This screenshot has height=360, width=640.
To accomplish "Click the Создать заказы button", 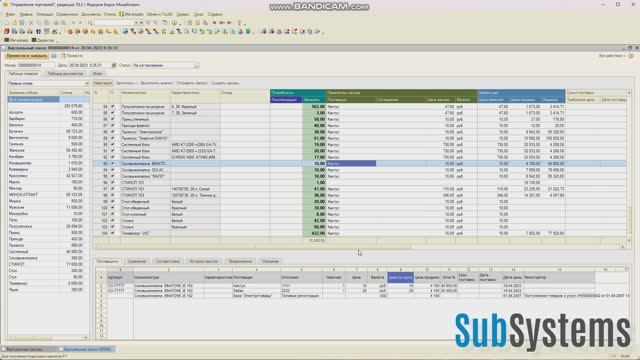I will 225,83.
